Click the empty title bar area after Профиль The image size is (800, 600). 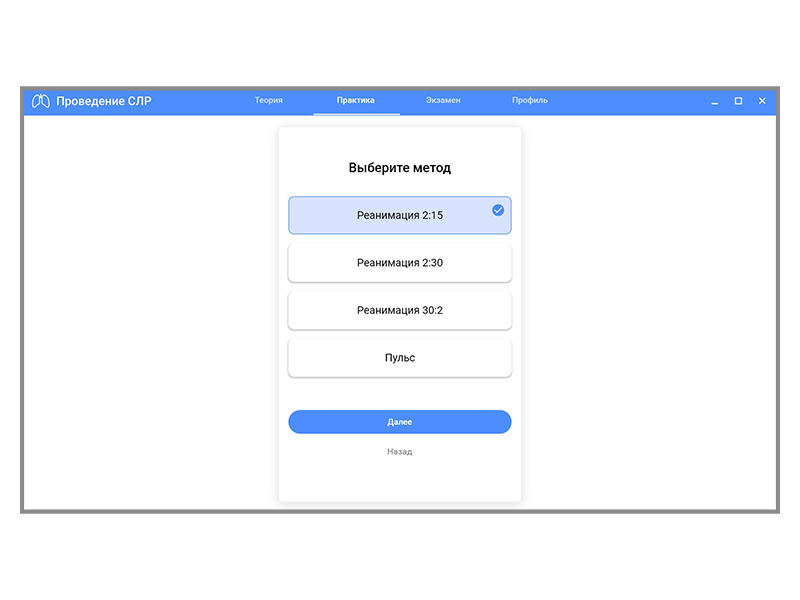coord(630,101)
